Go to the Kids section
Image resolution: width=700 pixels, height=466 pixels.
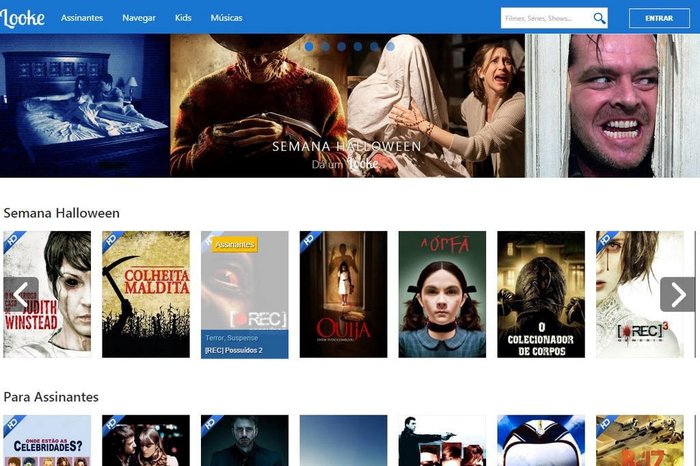(183, 18)
